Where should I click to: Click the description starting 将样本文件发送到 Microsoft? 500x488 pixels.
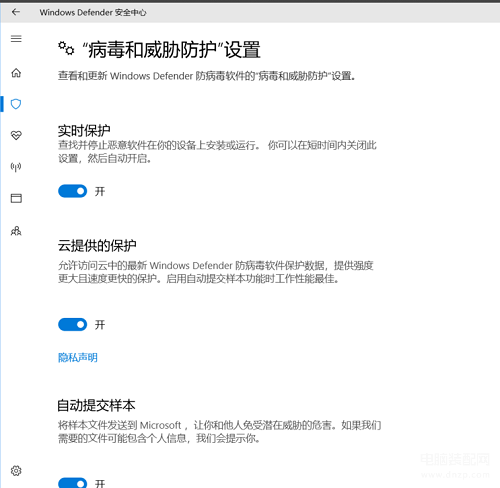(x=219, y=432)
